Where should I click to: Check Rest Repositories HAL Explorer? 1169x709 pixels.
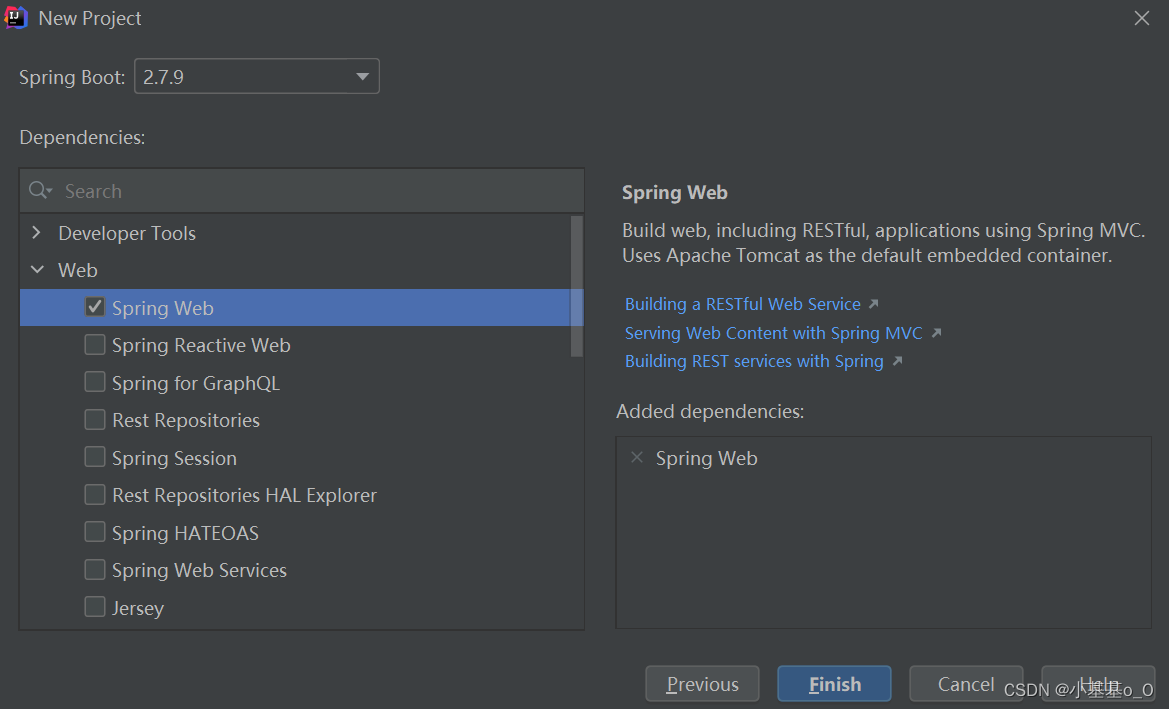[x=95, y=494]
